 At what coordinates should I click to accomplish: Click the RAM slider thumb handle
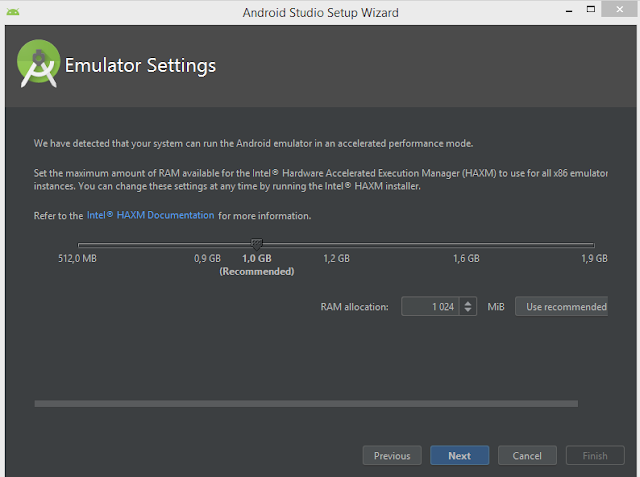tap(256, 244)
